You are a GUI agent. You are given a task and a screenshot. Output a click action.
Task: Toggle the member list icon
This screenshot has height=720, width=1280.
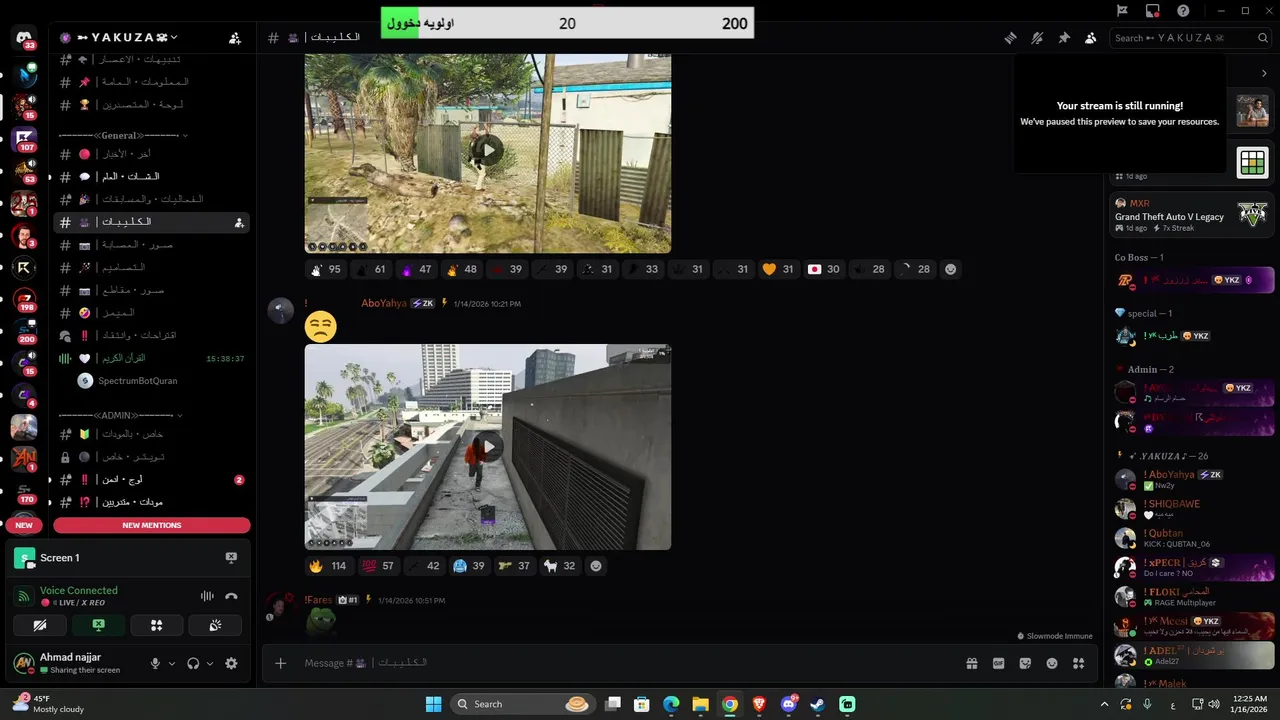click(1090, 38)
